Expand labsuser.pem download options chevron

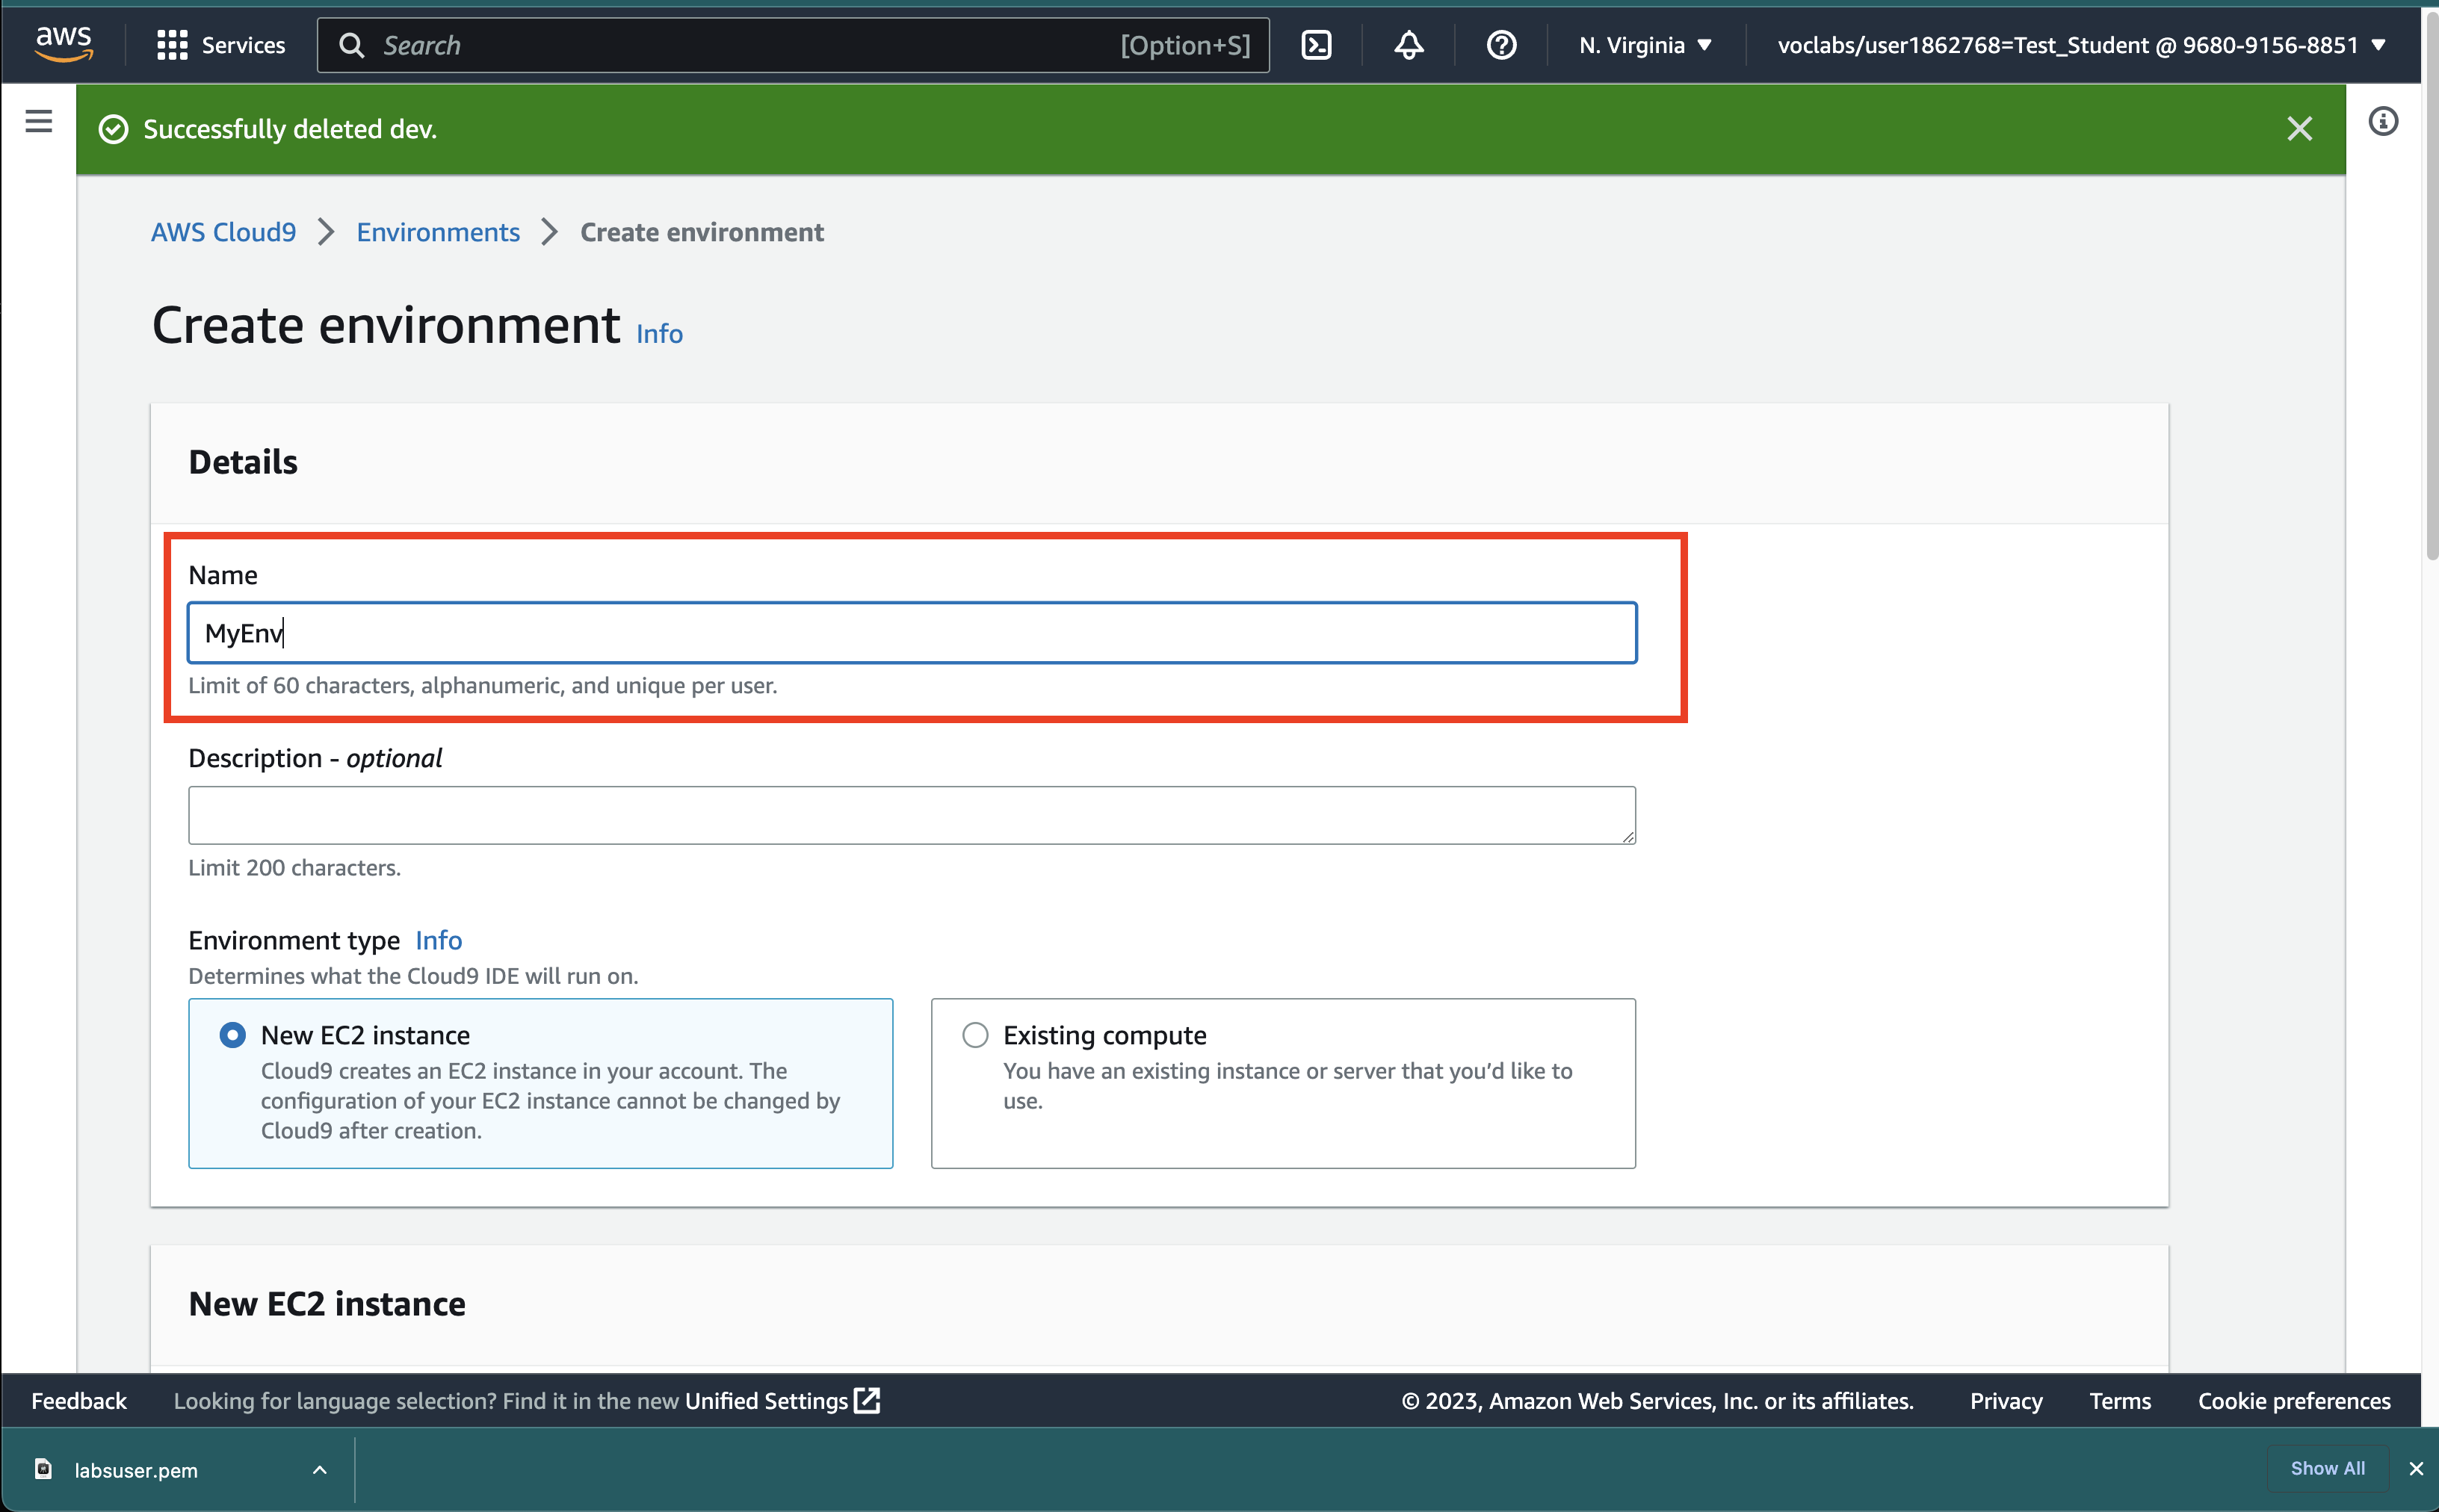click(x=320, y=1470)
